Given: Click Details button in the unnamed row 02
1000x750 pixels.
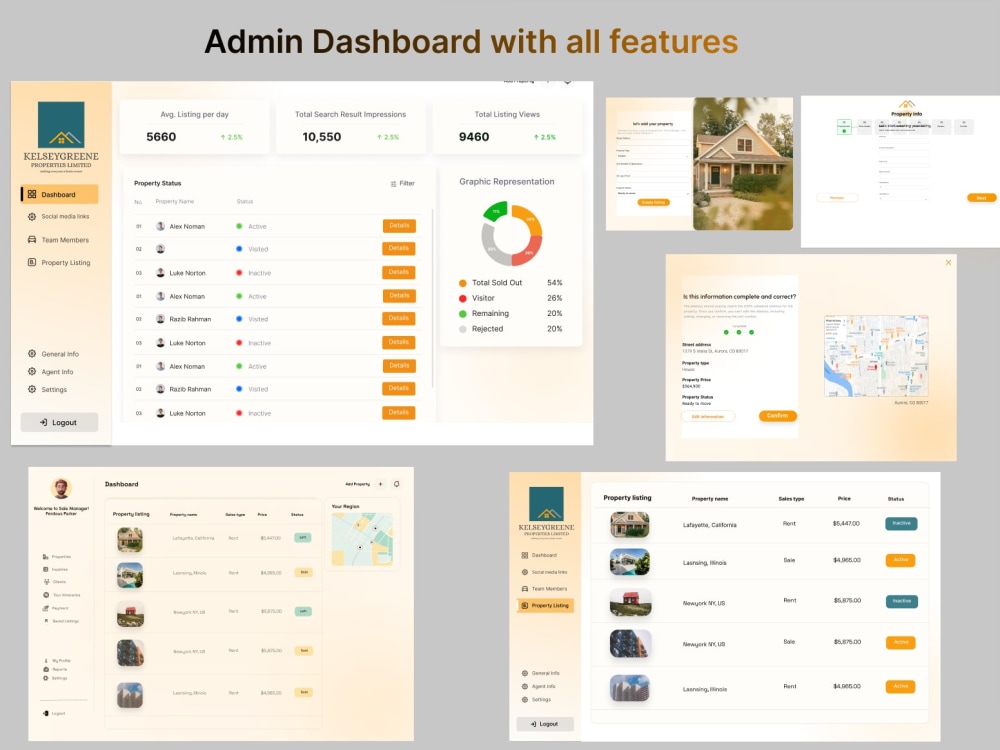Looking at the screenshot, I should pos(399,248).
